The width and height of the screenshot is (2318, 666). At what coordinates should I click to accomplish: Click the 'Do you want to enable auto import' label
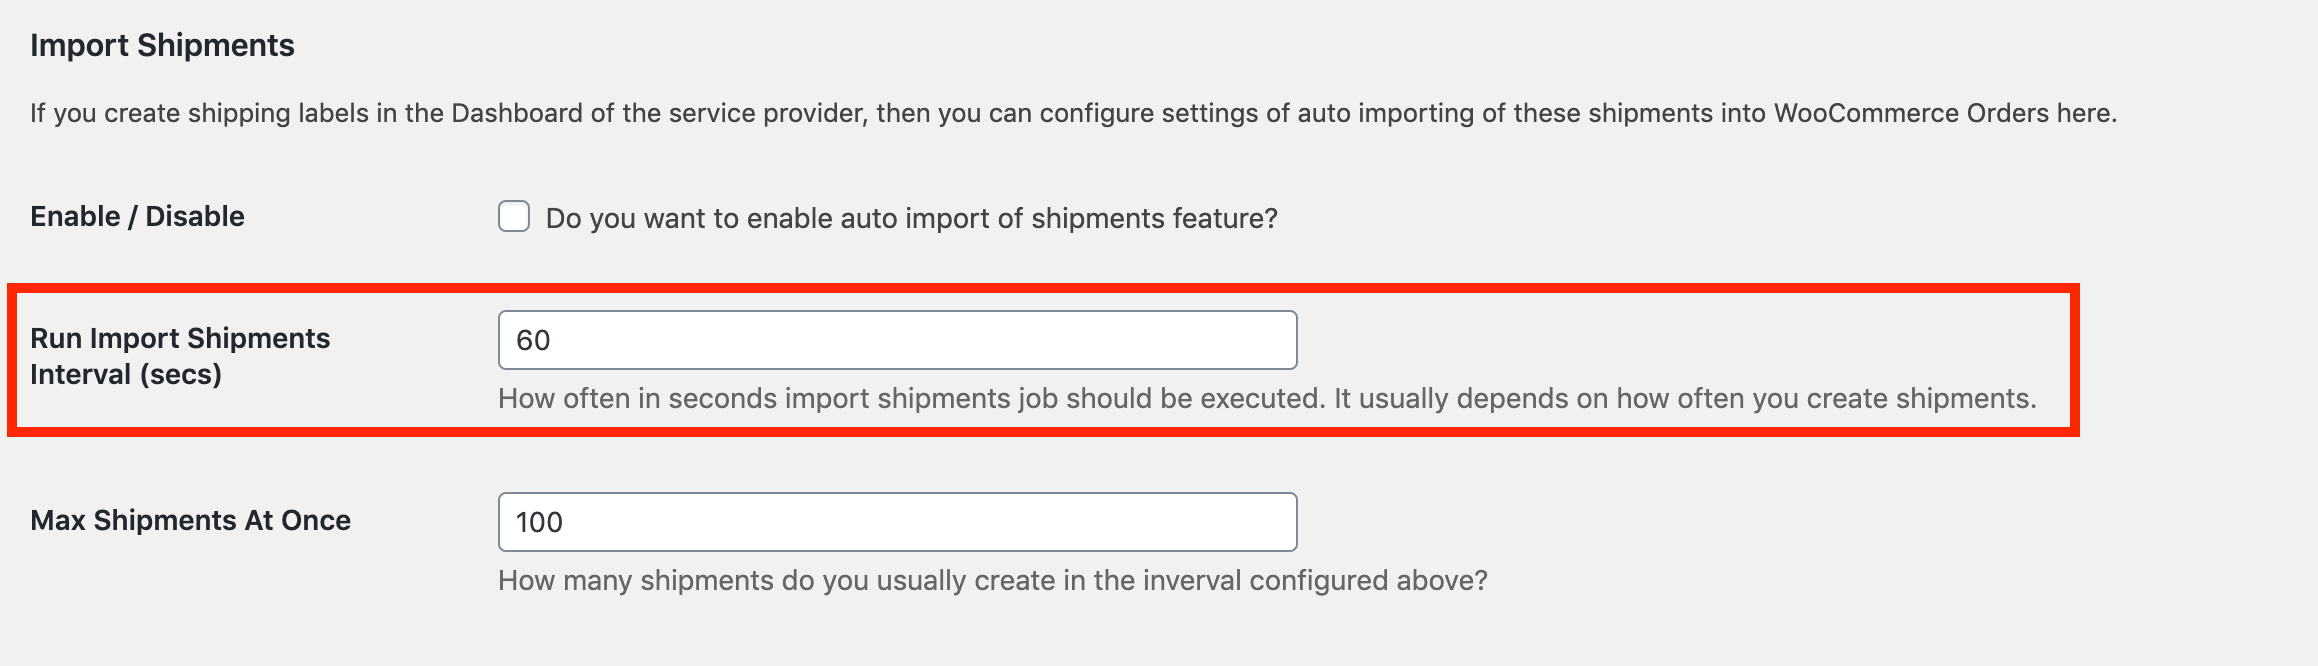[x=911, y=218]
